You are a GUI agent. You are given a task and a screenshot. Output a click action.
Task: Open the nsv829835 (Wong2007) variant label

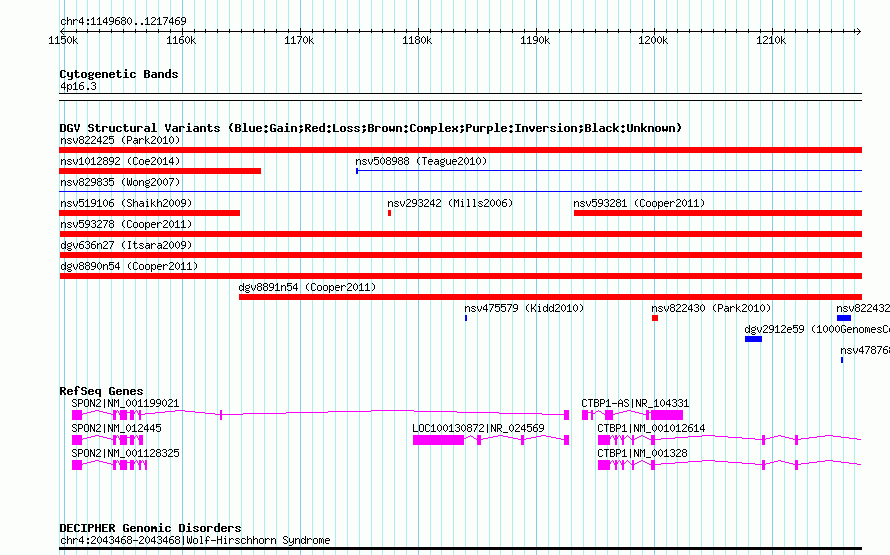pos(120,182)
